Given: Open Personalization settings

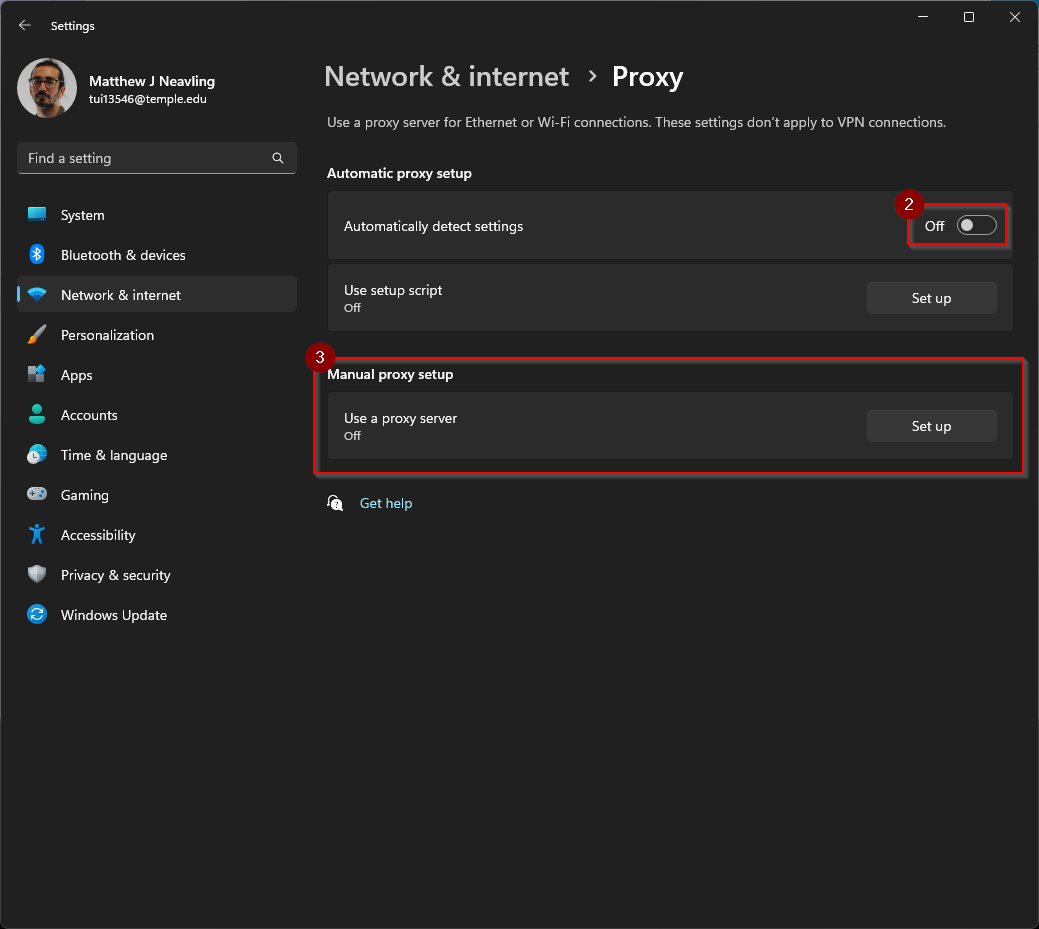Looking at the screenshot, I should pos(156,335).
